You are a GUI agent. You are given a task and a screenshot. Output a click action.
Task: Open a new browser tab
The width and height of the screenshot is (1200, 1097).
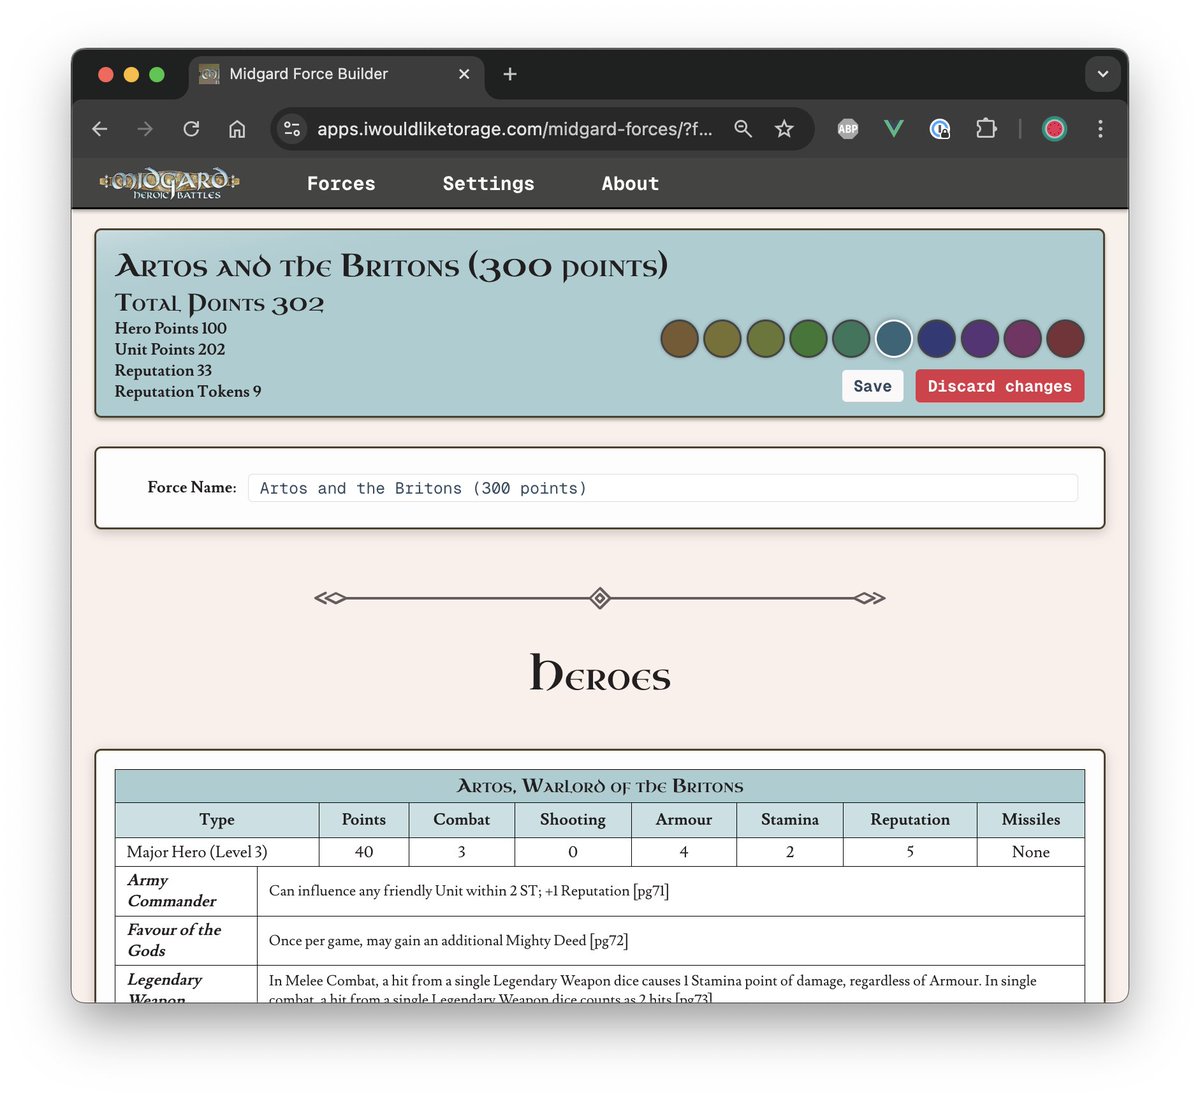coord(510,74)
